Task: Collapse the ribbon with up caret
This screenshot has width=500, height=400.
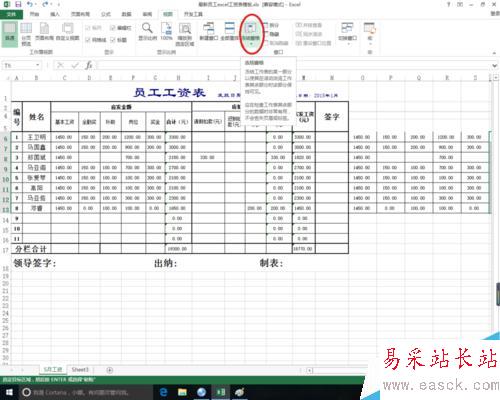Action: (x=494, y=52)
